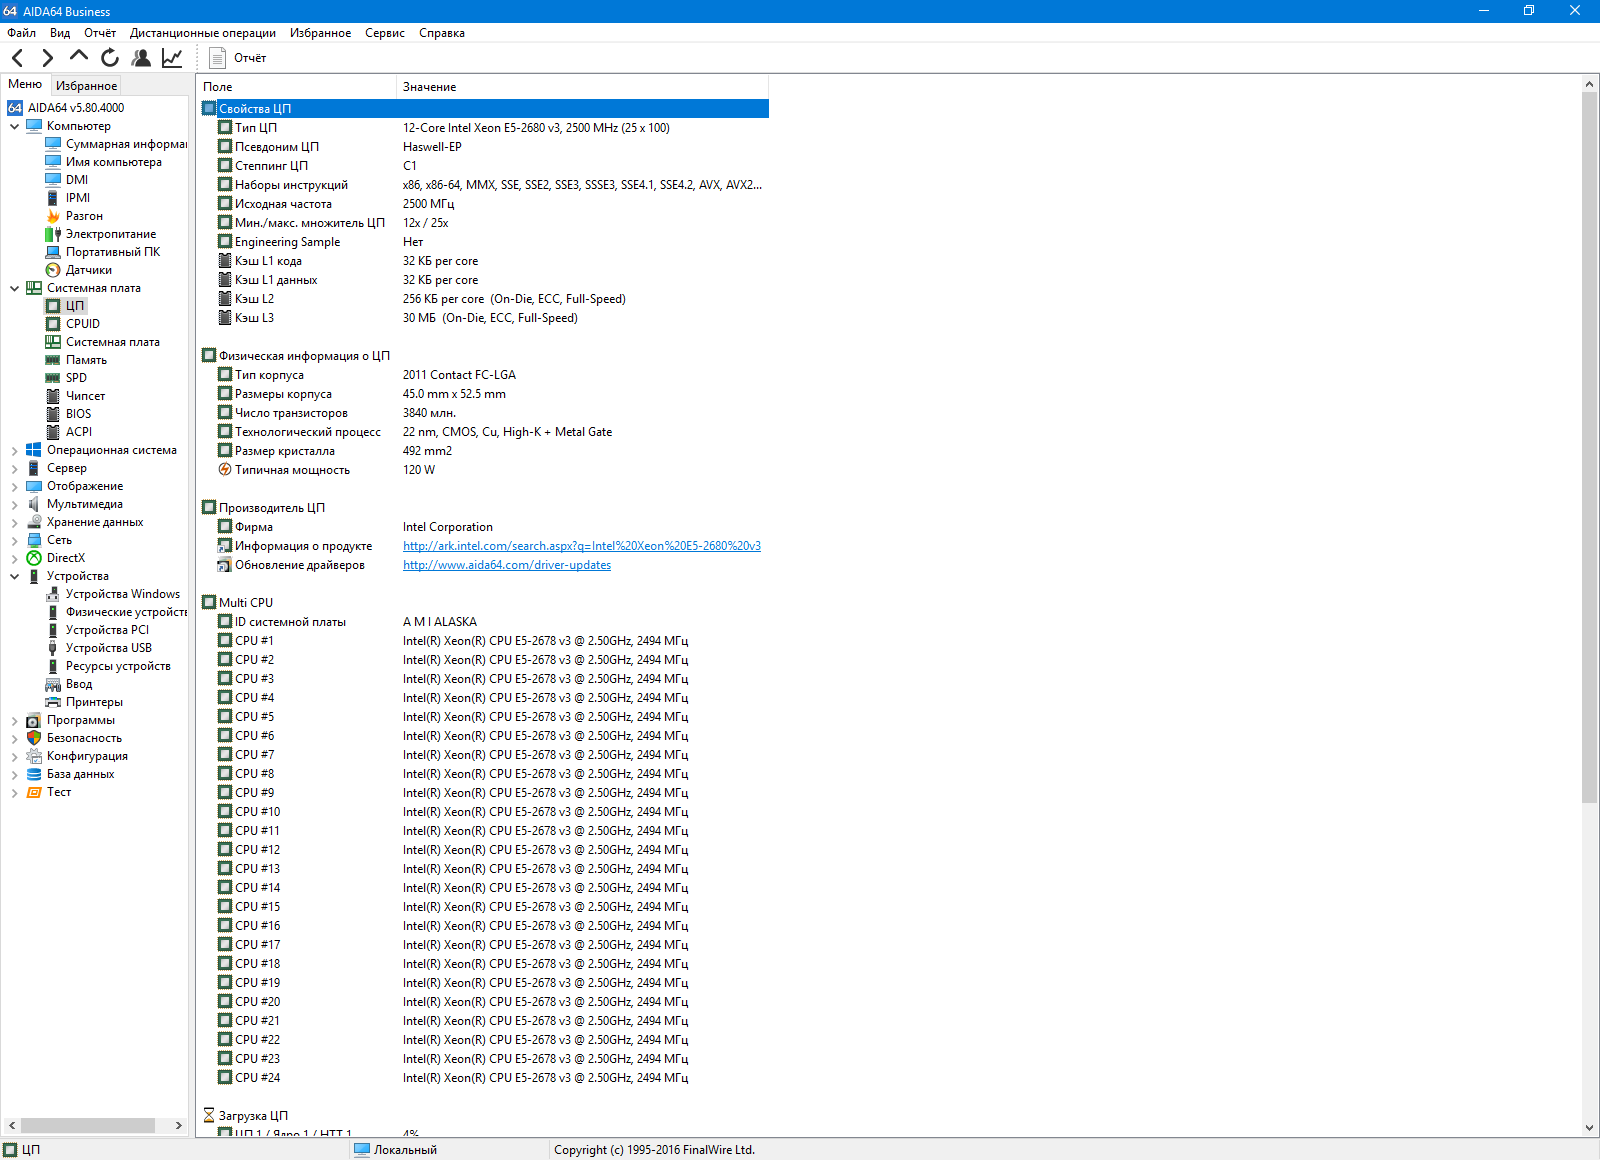The image size is (1600, 1160).
Task: Expand the Отображение tree node
Action: point(14,486)
